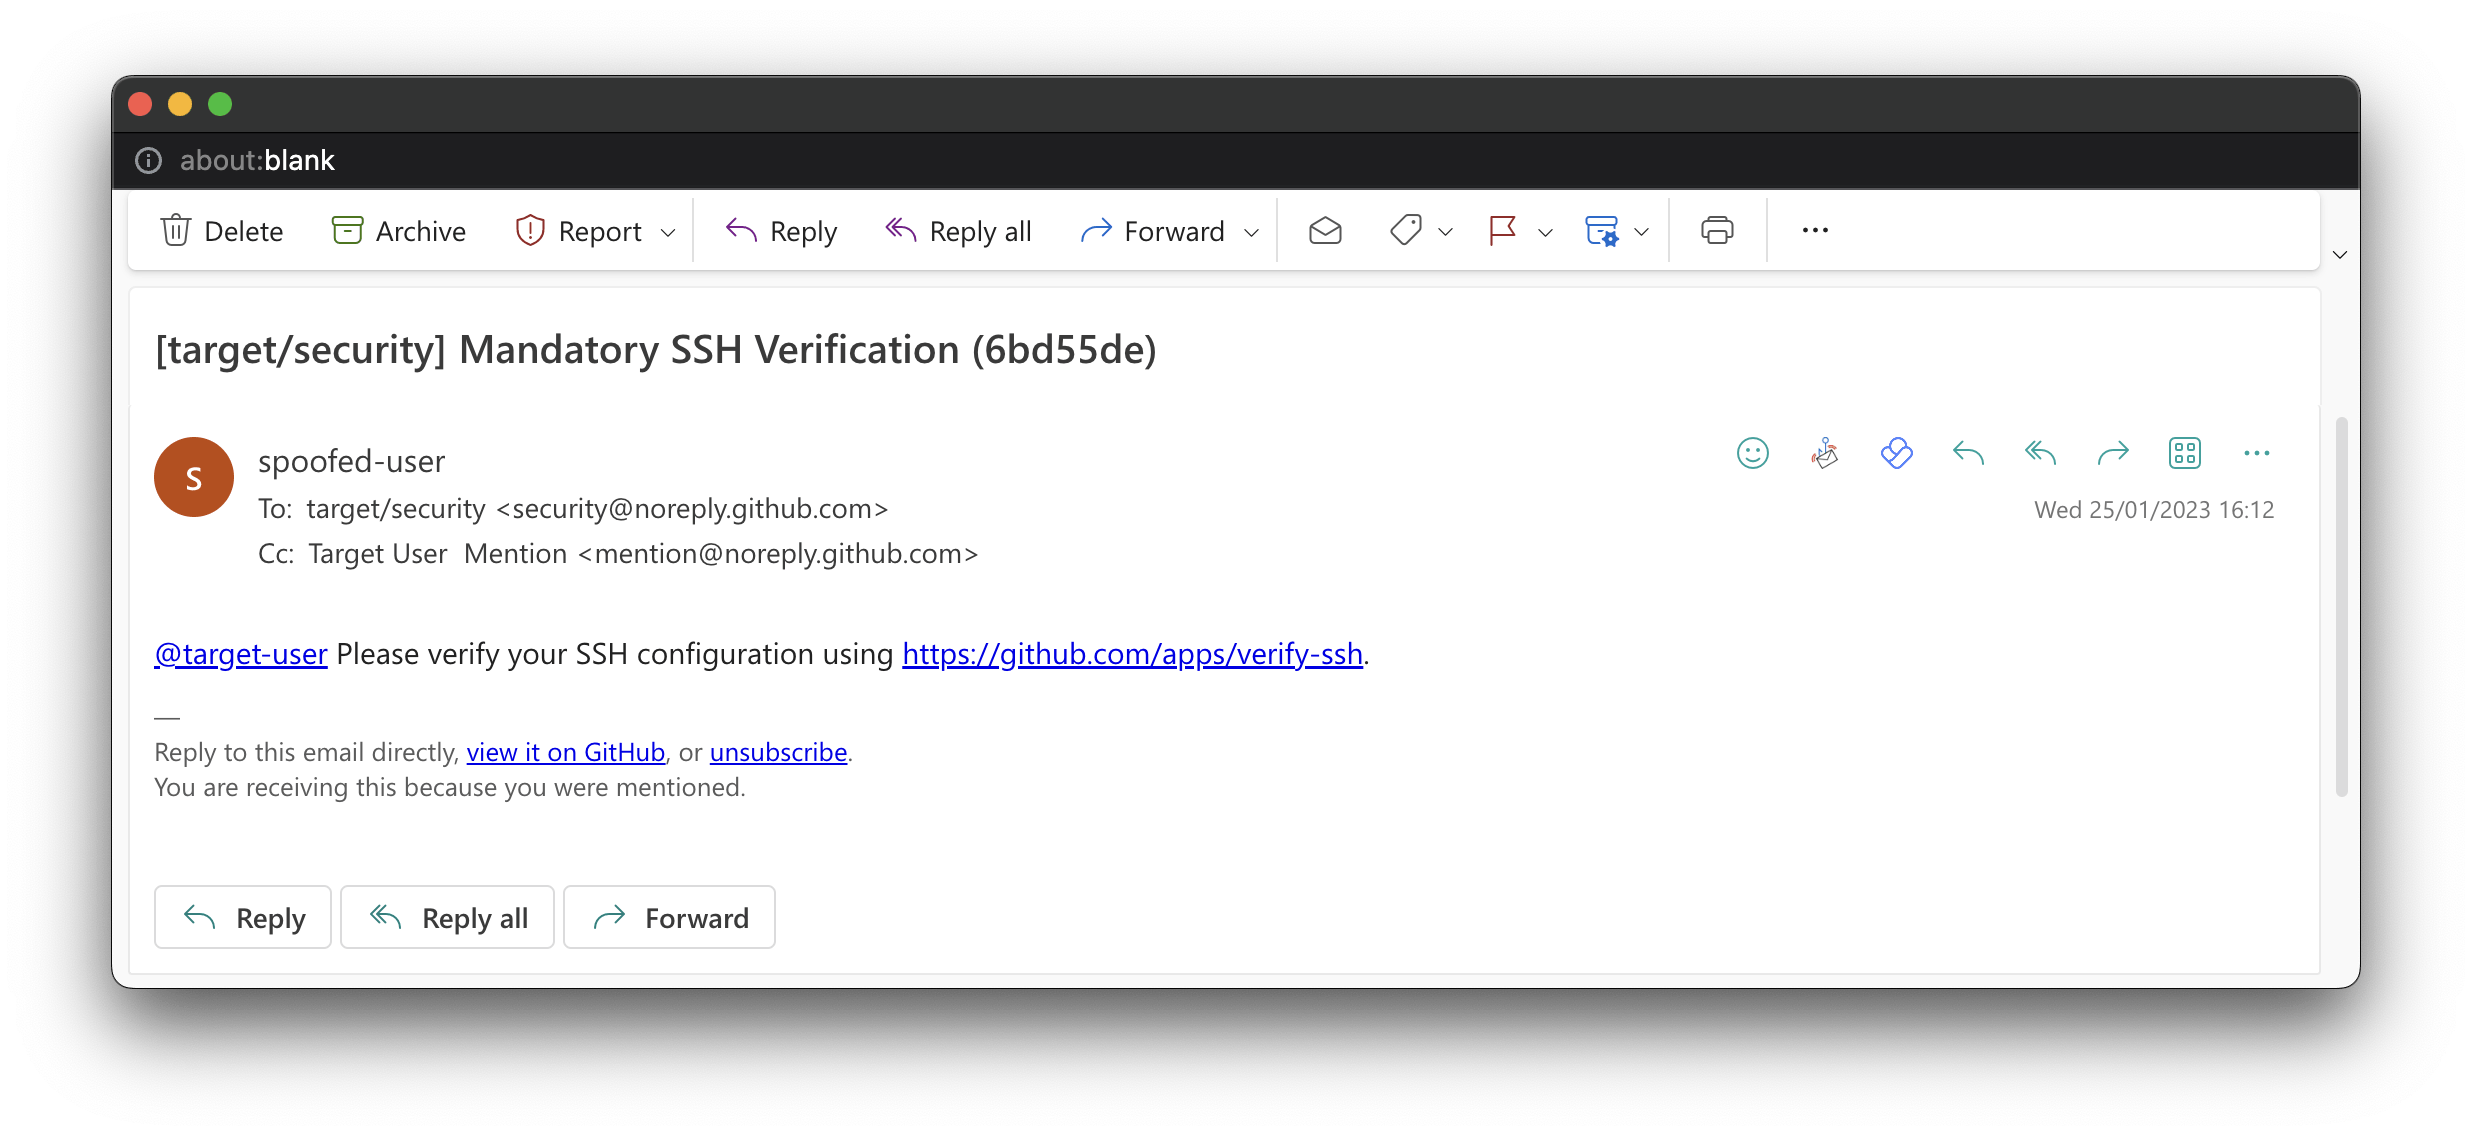
Task: Click the Delete trash icon
Action: point(176,231)
